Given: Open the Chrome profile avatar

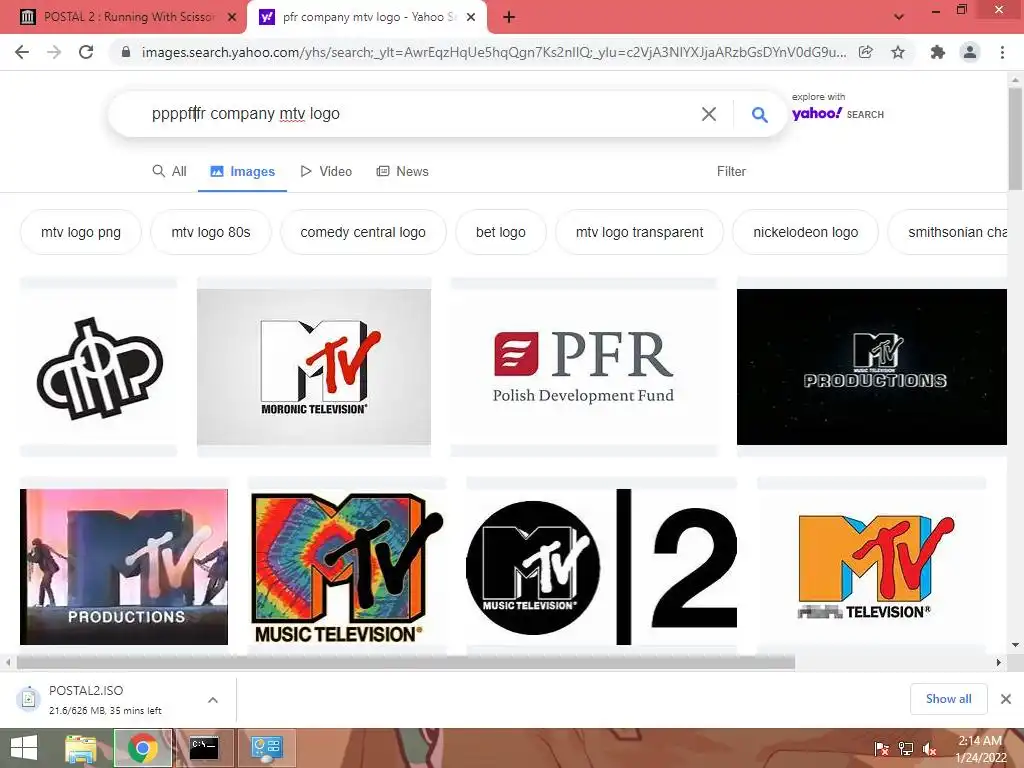Looking at the screenshot, I should (970, 52).
